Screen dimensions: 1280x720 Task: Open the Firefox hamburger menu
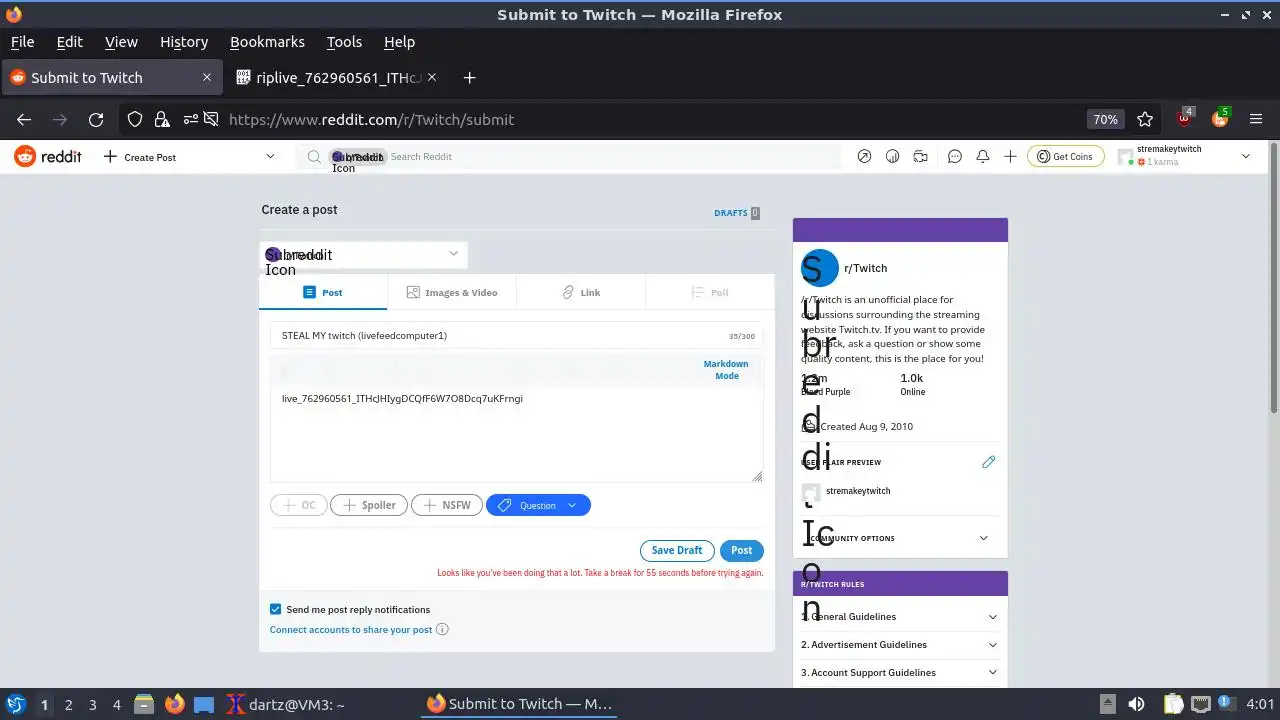click(1256, 119)
